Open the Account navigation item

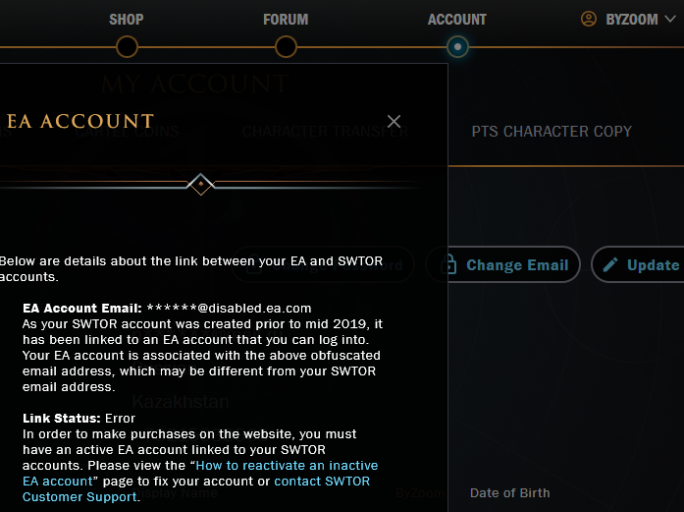click(x=457, y=19)
